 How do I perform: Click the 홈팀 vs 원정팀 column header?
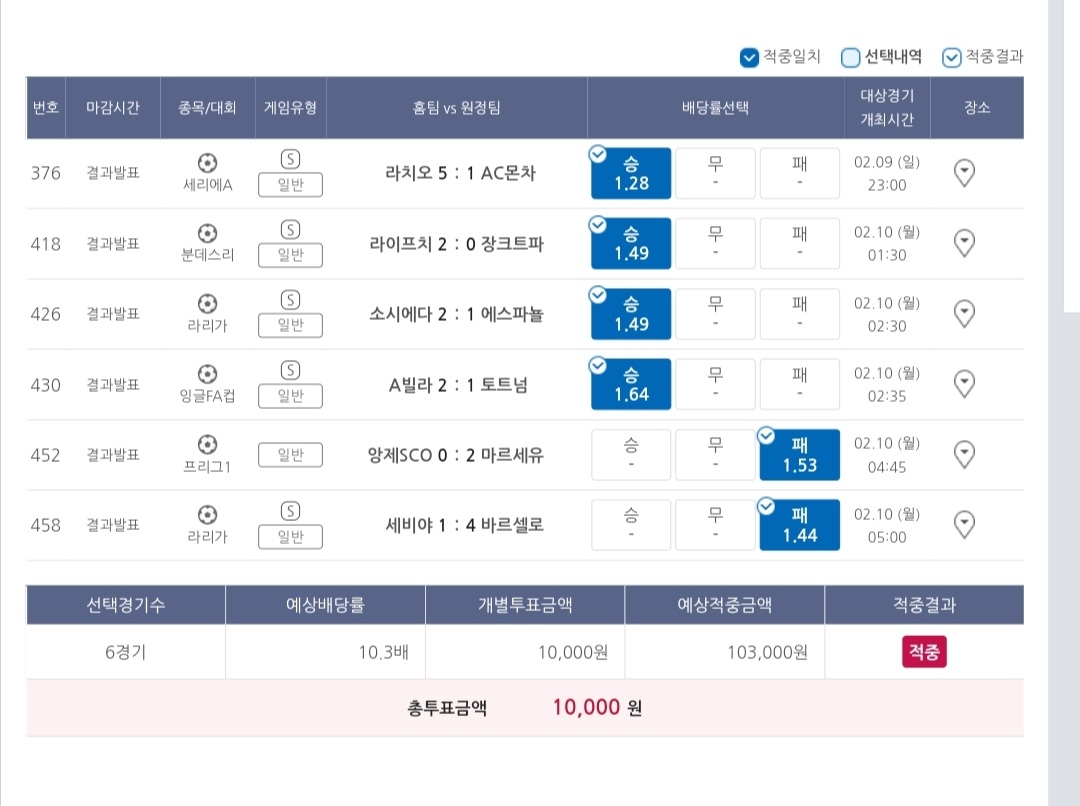click(x=457, y=107)
